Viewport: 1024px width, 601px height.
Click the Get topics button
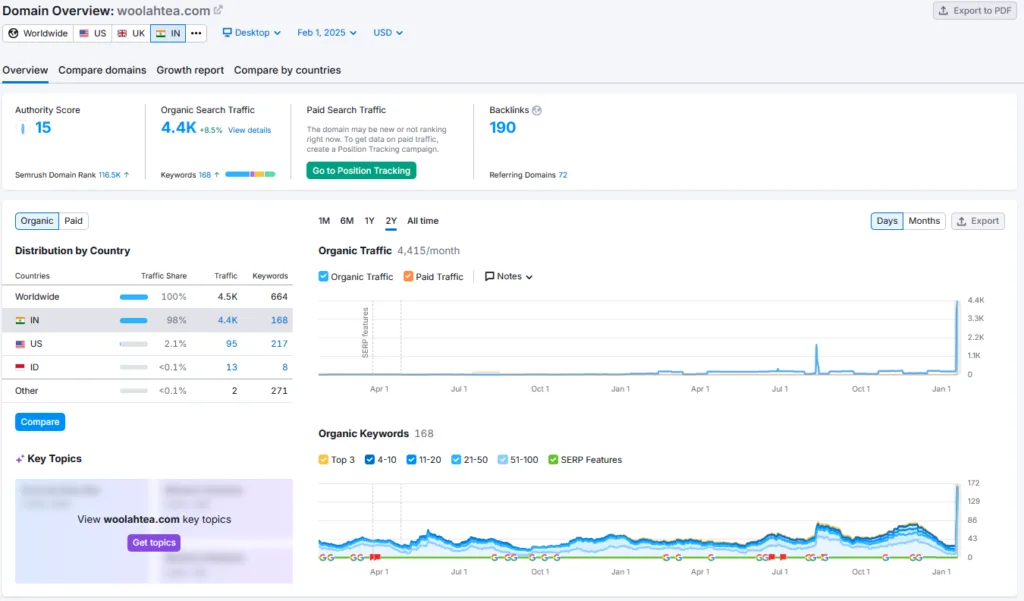click(154, 543)
